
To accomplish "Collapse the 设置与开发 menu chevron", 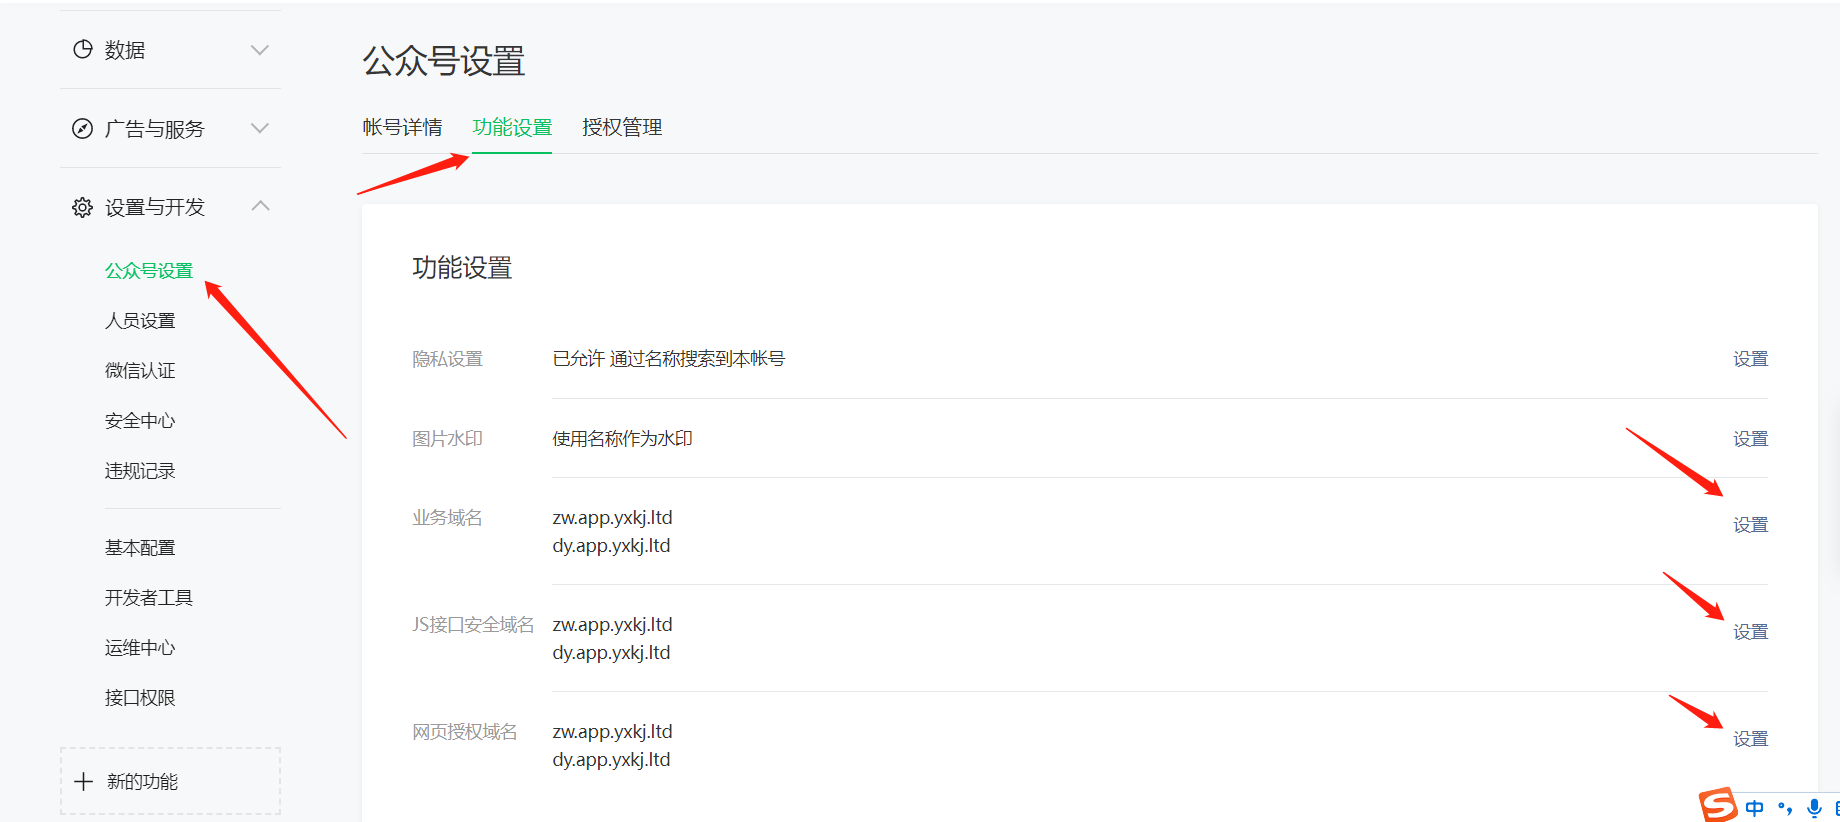I will tap(260, 206).
